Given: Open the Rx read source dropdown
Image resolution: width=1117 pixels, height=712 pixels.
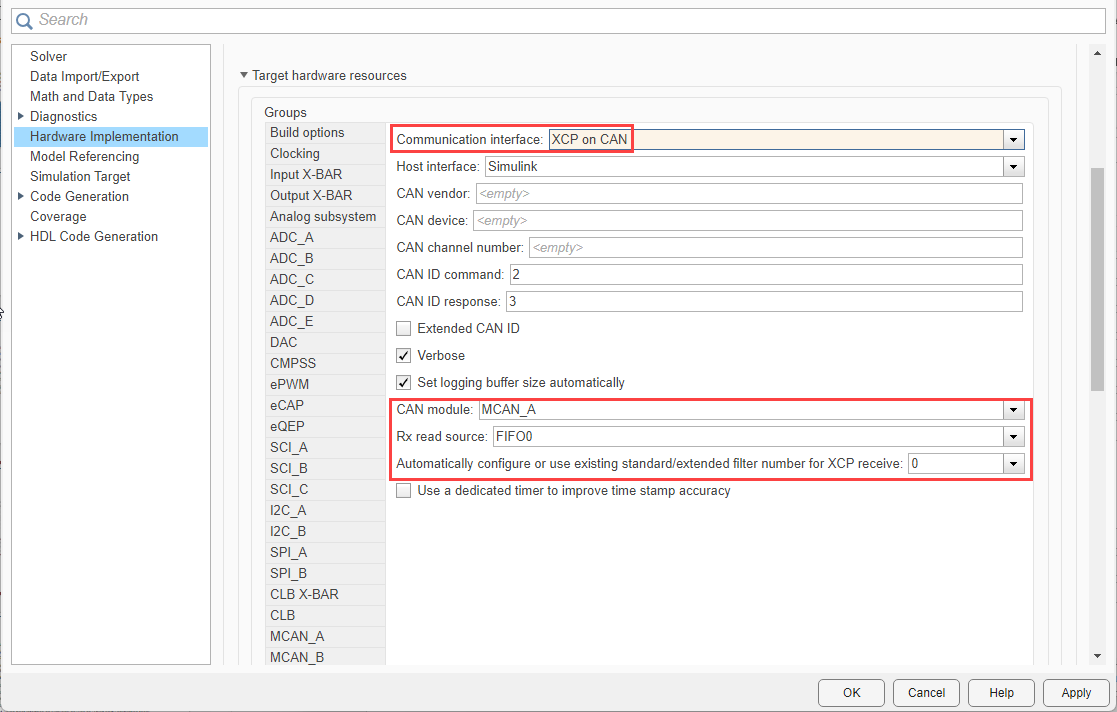Looking at the screenshot, I should (1013, 437).
